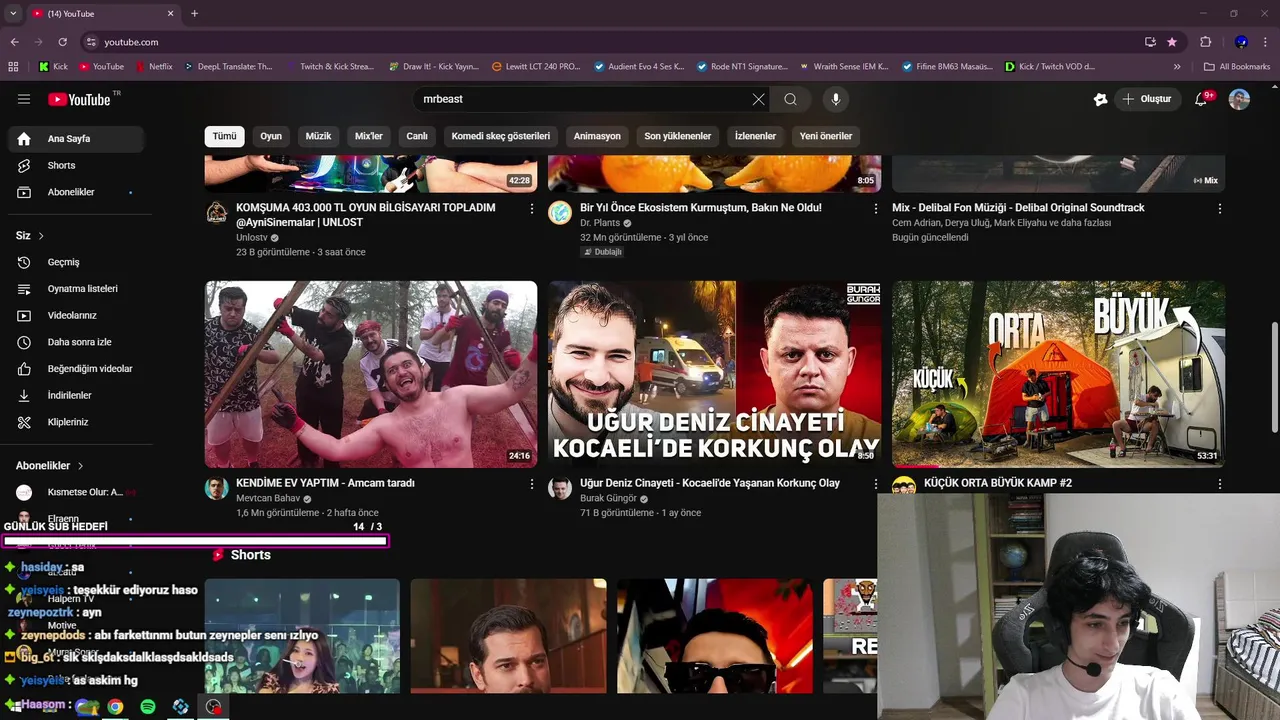Viewport: 1280px width, 720px height.
Task: Select the Animasyon filter chip
Action: [x=597, y=136]
